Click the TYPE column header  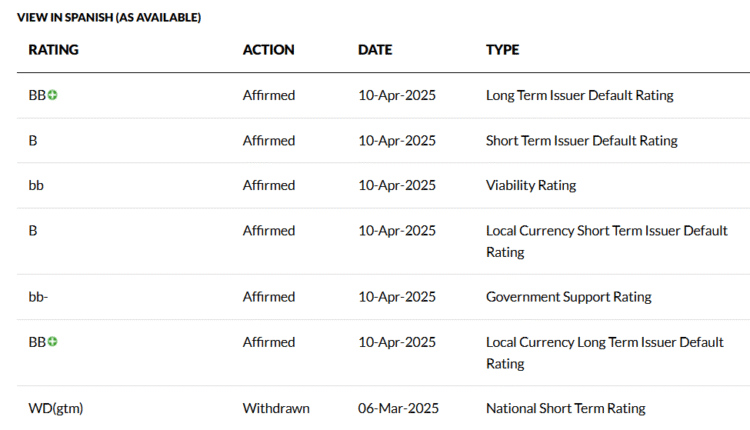click(502, 49)
